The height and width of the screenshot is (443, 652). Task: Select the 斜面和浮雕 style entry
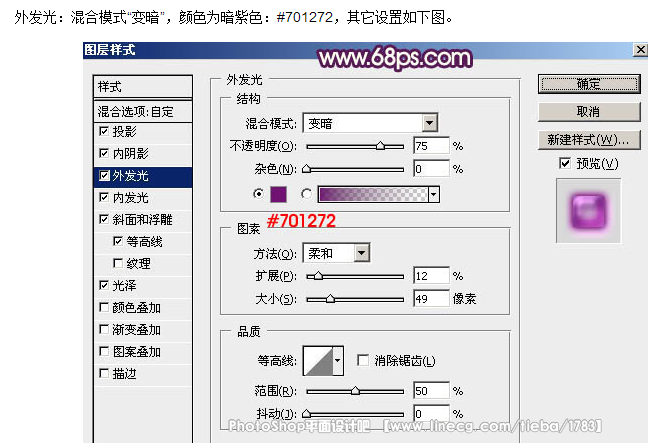click(143, 220)
